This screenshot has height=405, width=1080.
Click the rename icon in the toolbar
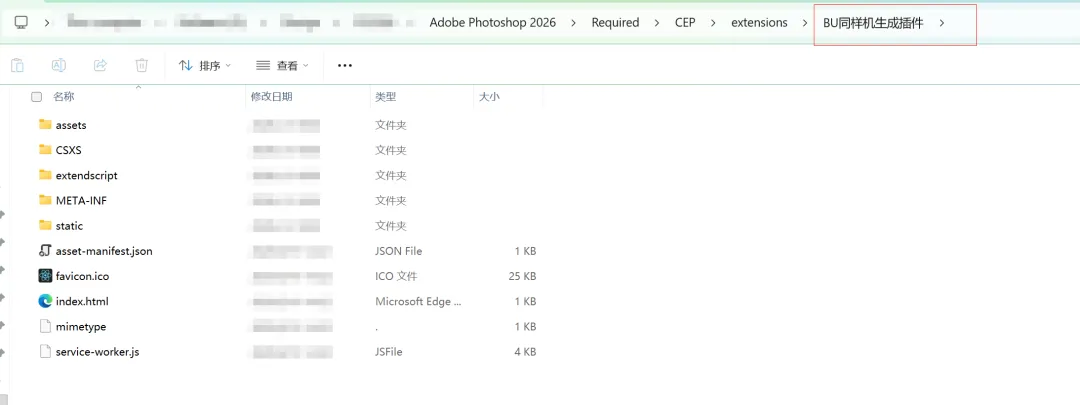click(59, 65)
